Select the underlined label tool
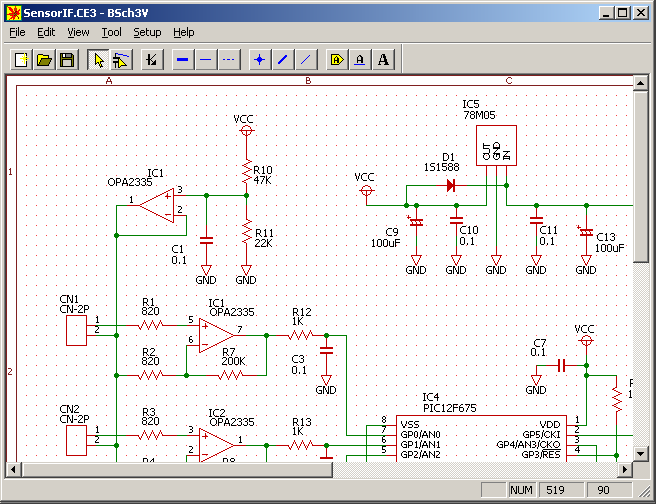 tap(360, 60)
